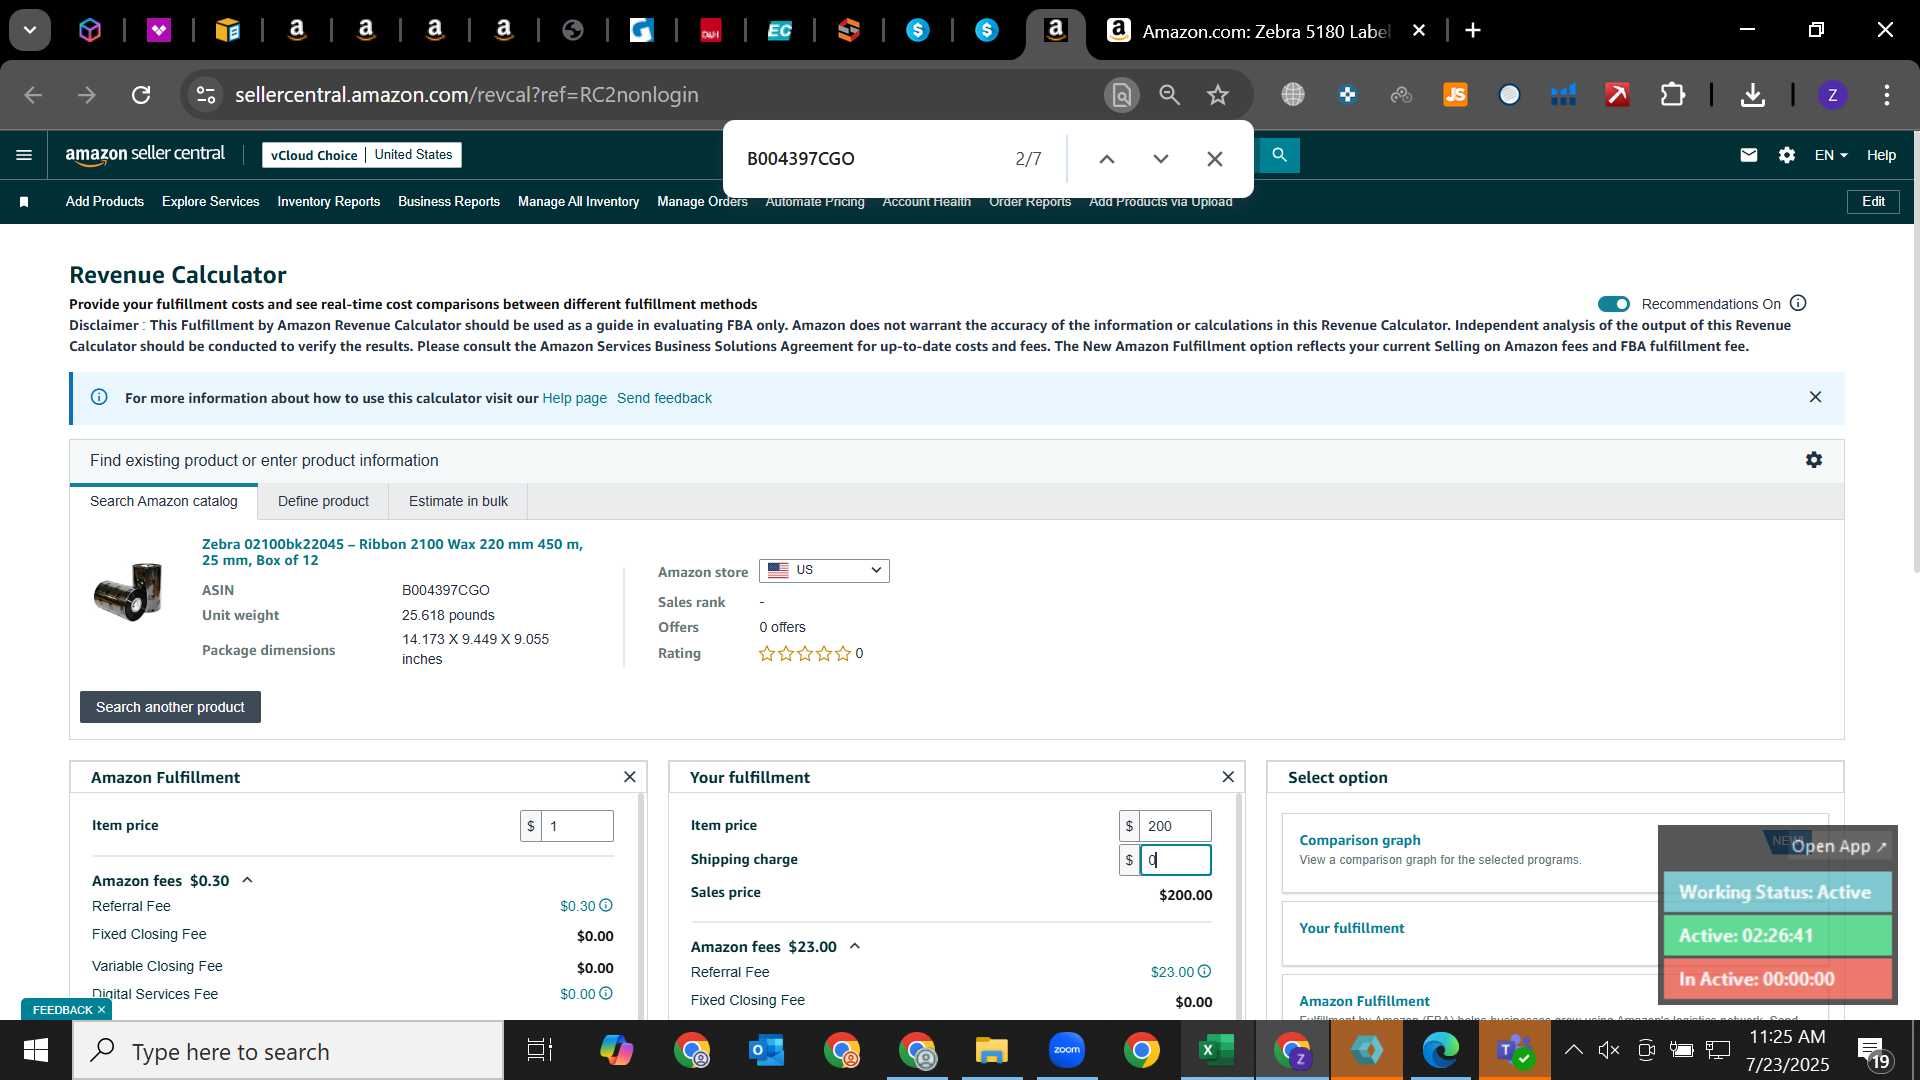Image resolution: width=1920 pixels, height=1080 pixels.
Task: Open Inventory Reports menu item
Action: (x=328, y=202)
